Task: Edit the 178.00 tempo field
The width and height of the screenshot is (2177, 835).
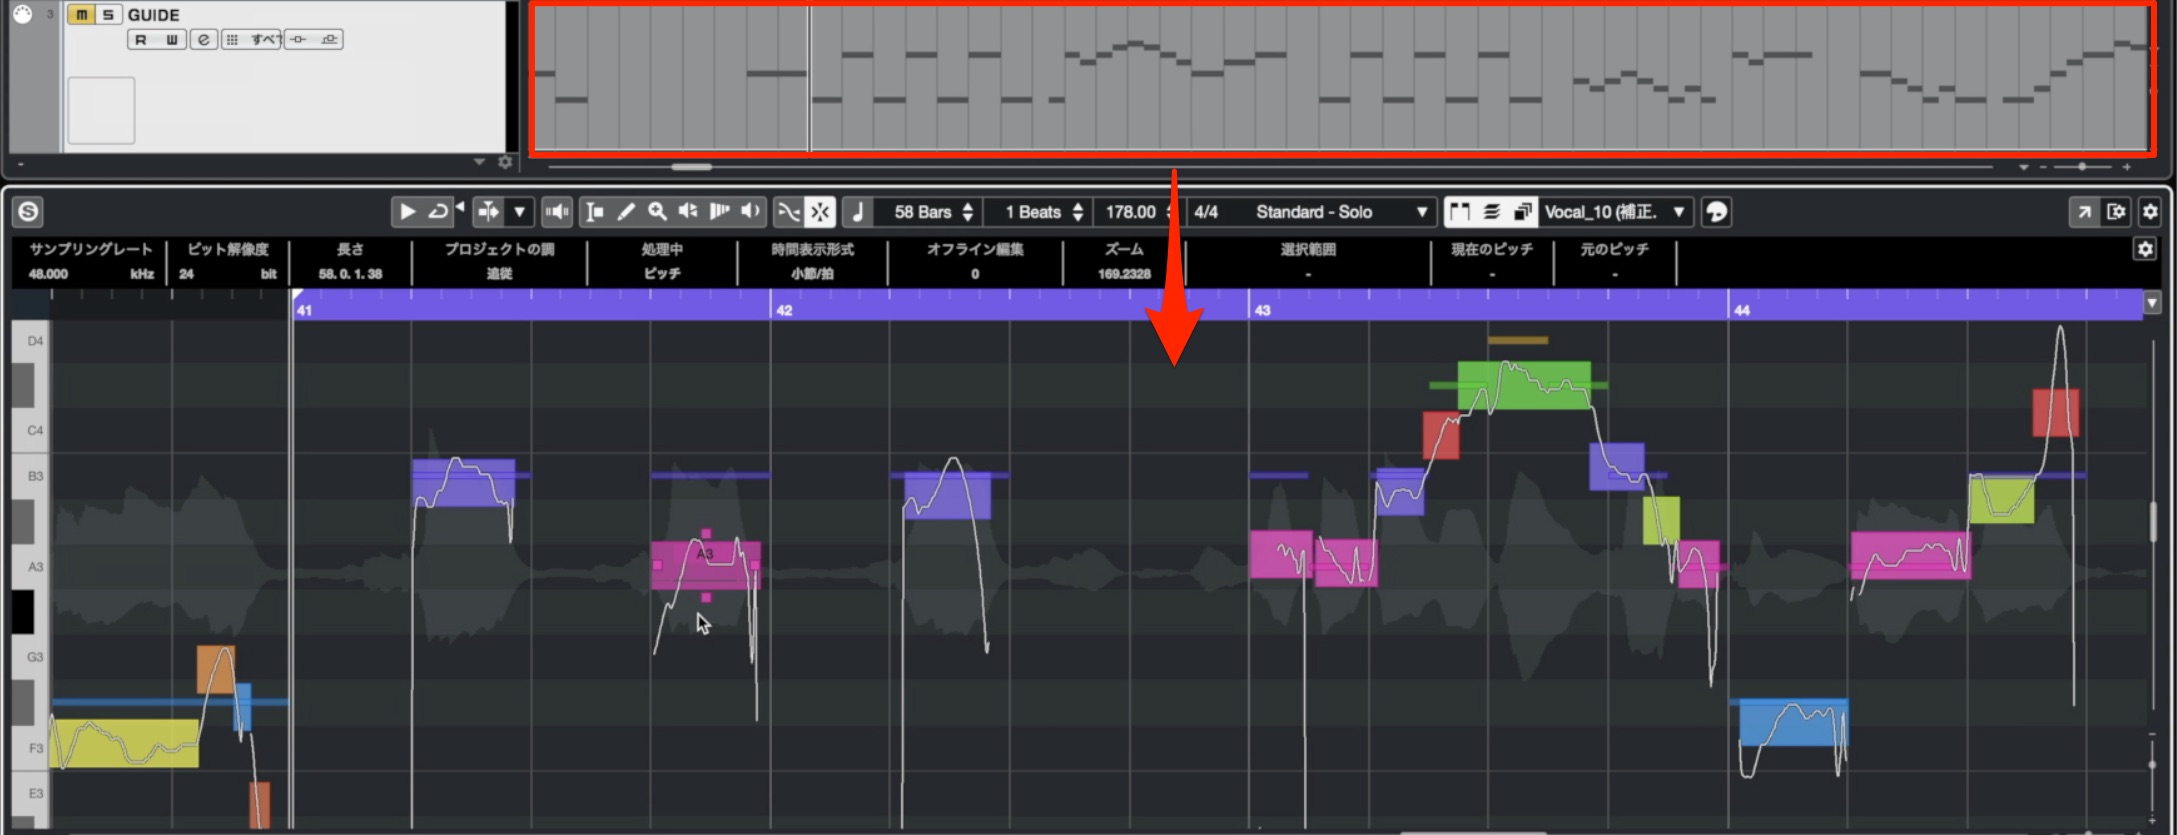Action: (x=1132, y=211)
